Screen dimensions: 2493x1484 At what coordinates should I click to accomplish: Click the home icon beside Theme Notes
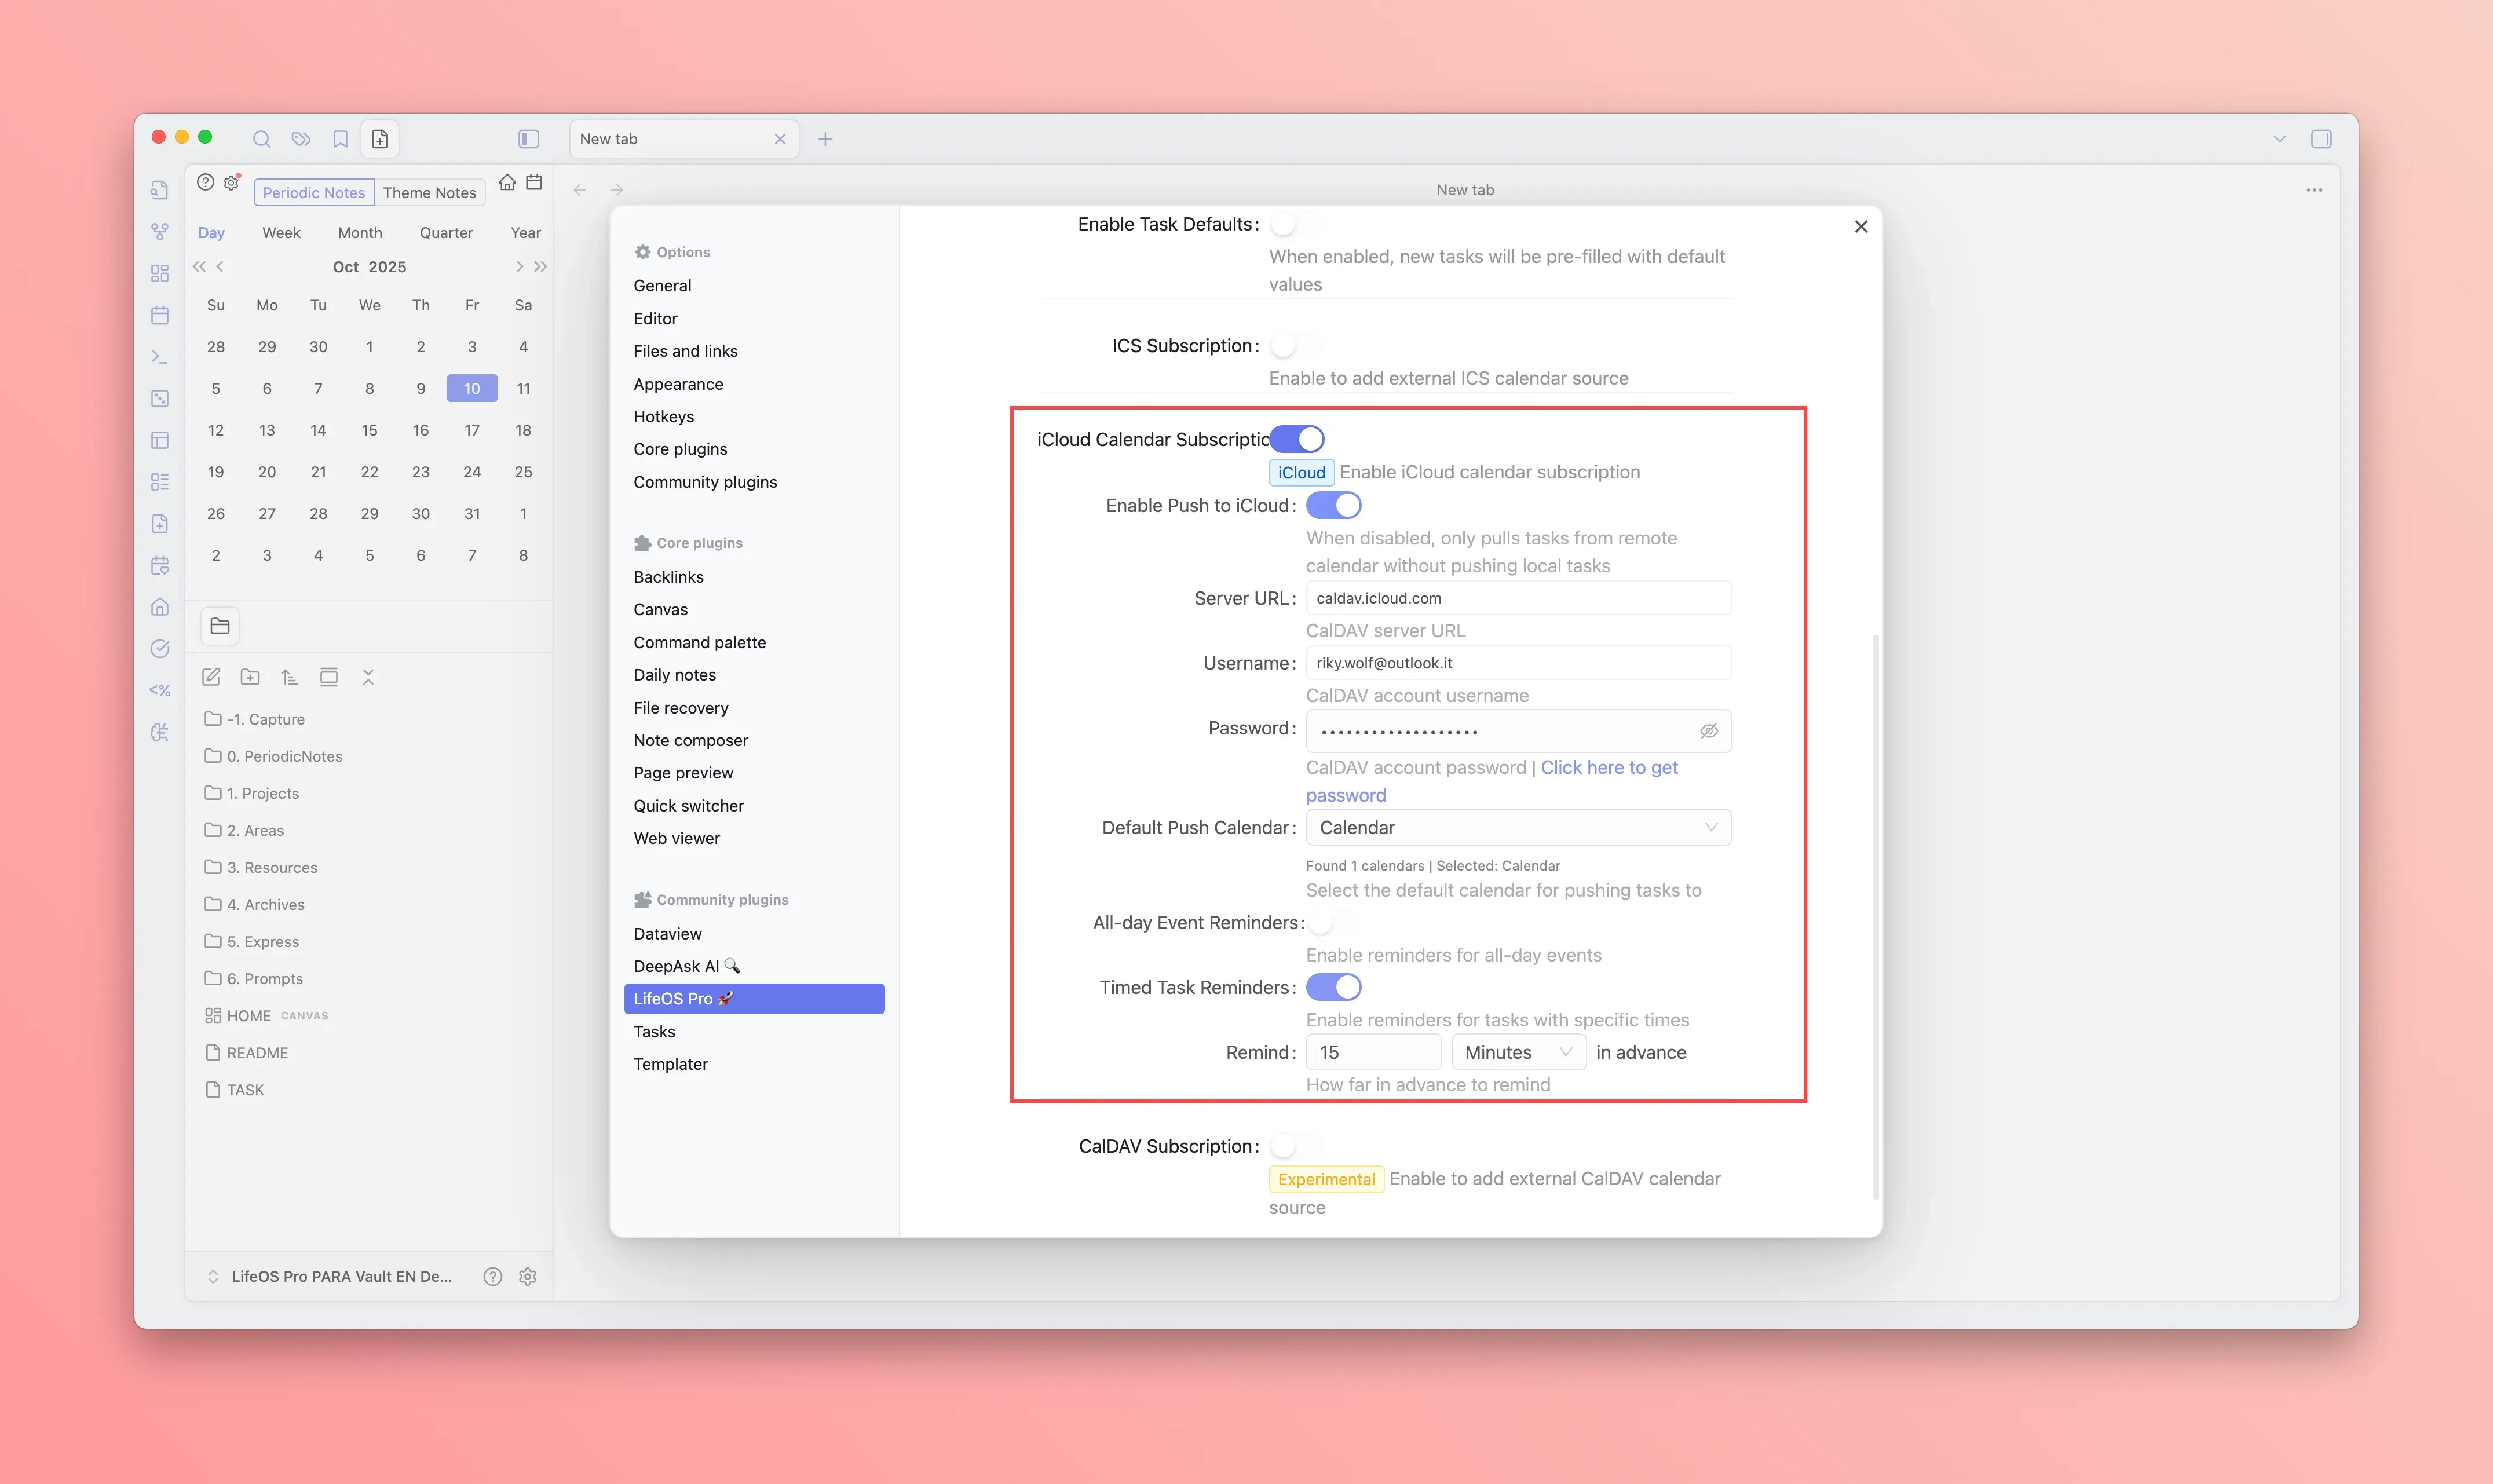(507, 182)
